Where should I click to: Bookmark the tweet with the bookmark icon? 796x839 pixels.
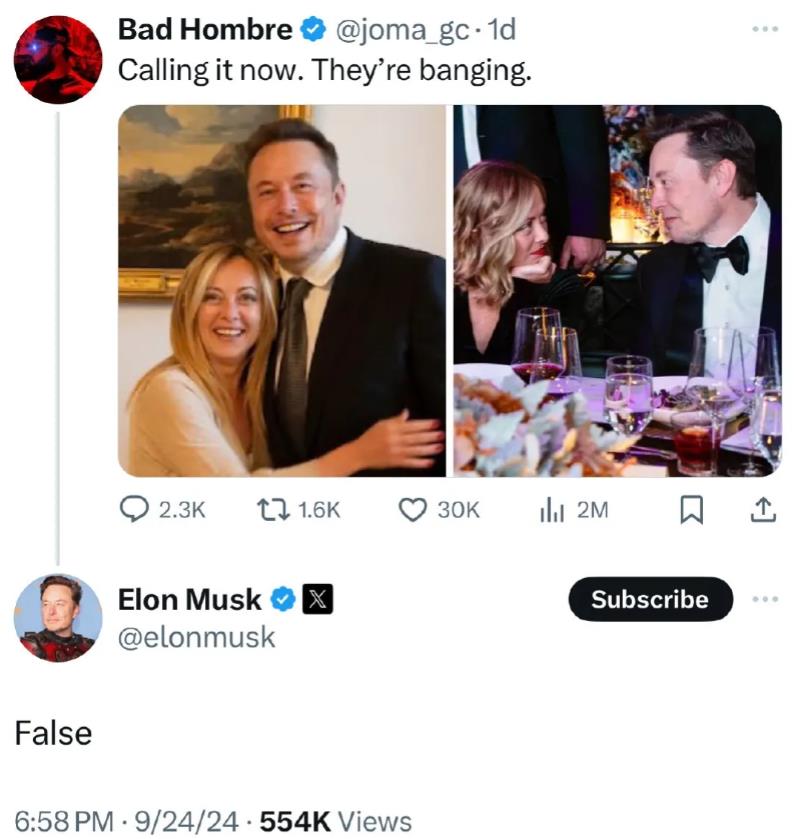pyautogui.click(x=690, y=511)
